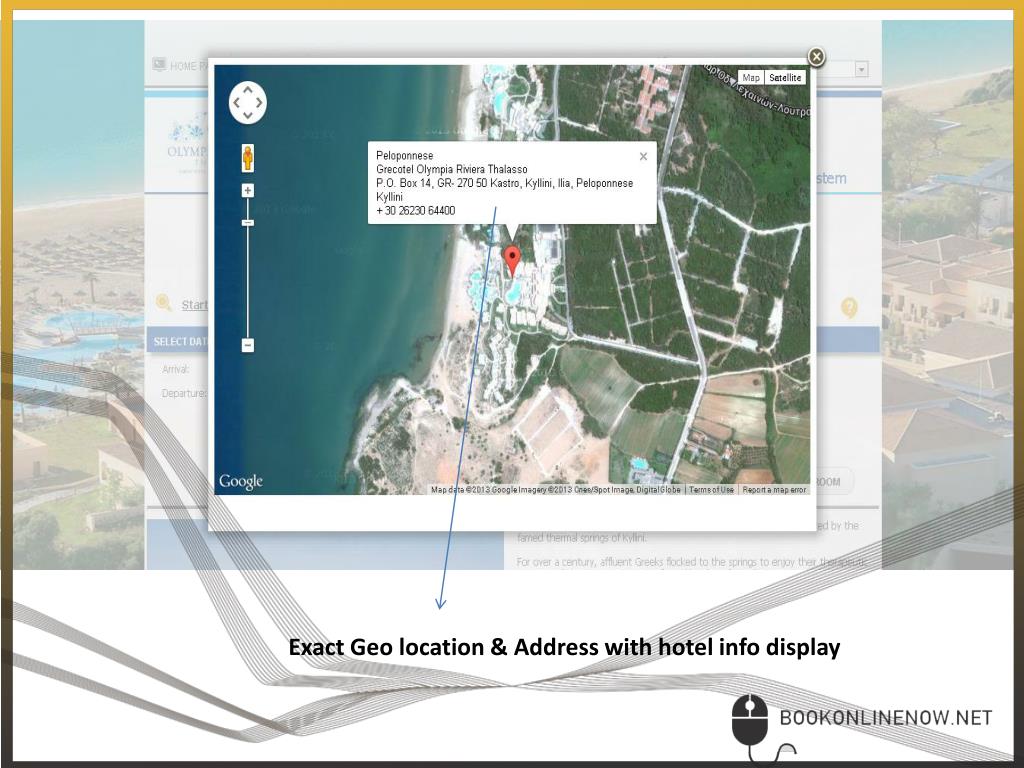Zoom out using the minus button

point(248,345)
